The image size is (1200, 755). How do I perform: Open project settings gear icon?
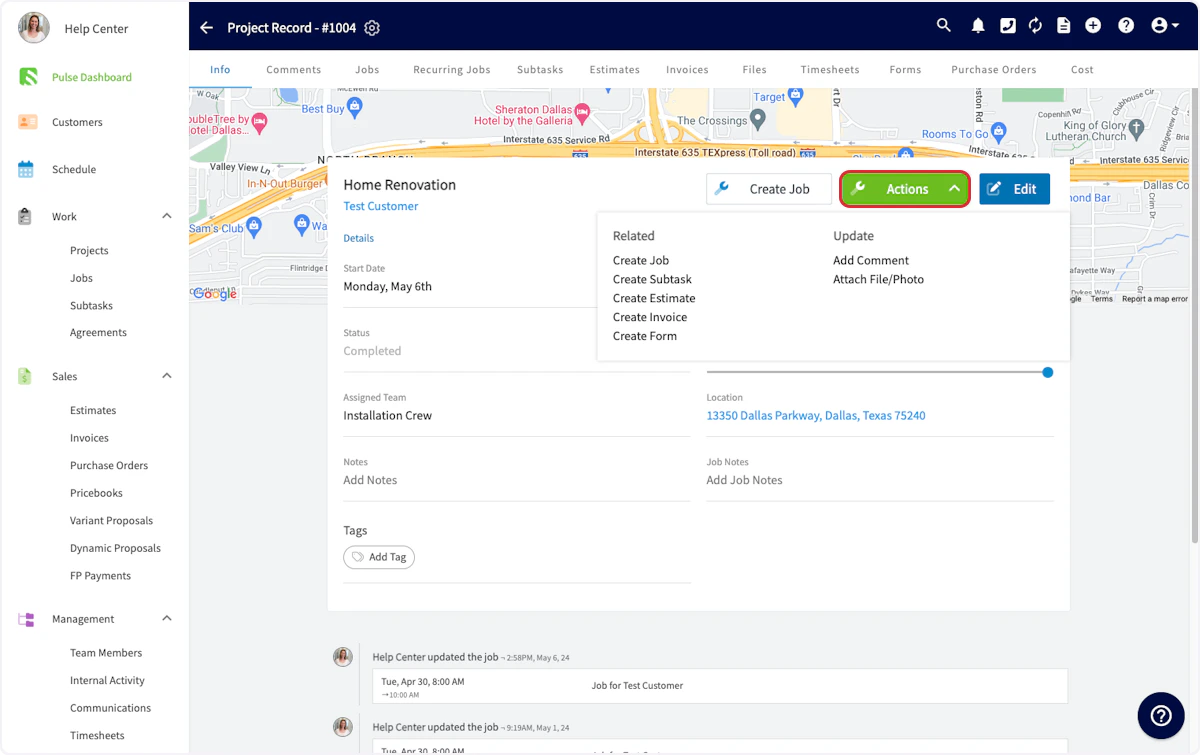[x=372, y=28]
